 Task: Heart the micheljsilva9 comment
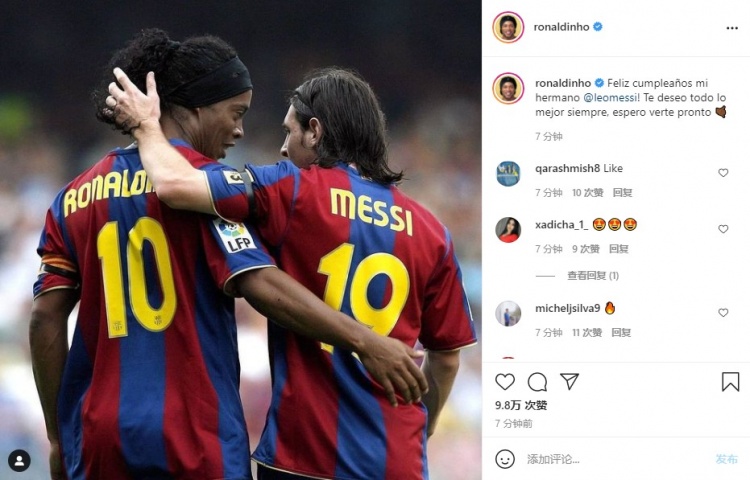click(x=723, y=313)
